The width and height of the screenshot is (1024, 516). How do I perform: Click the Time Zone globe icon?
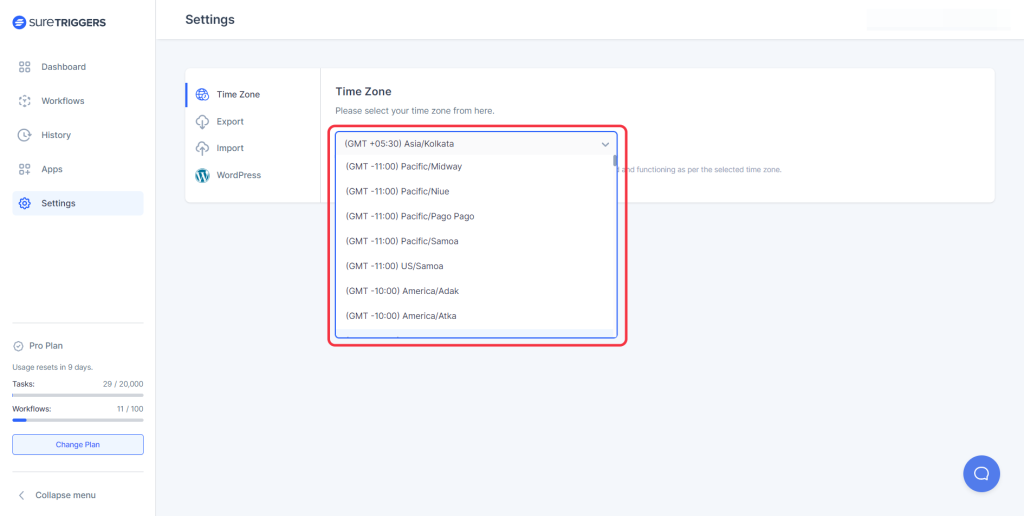click(x=202, y=94)
